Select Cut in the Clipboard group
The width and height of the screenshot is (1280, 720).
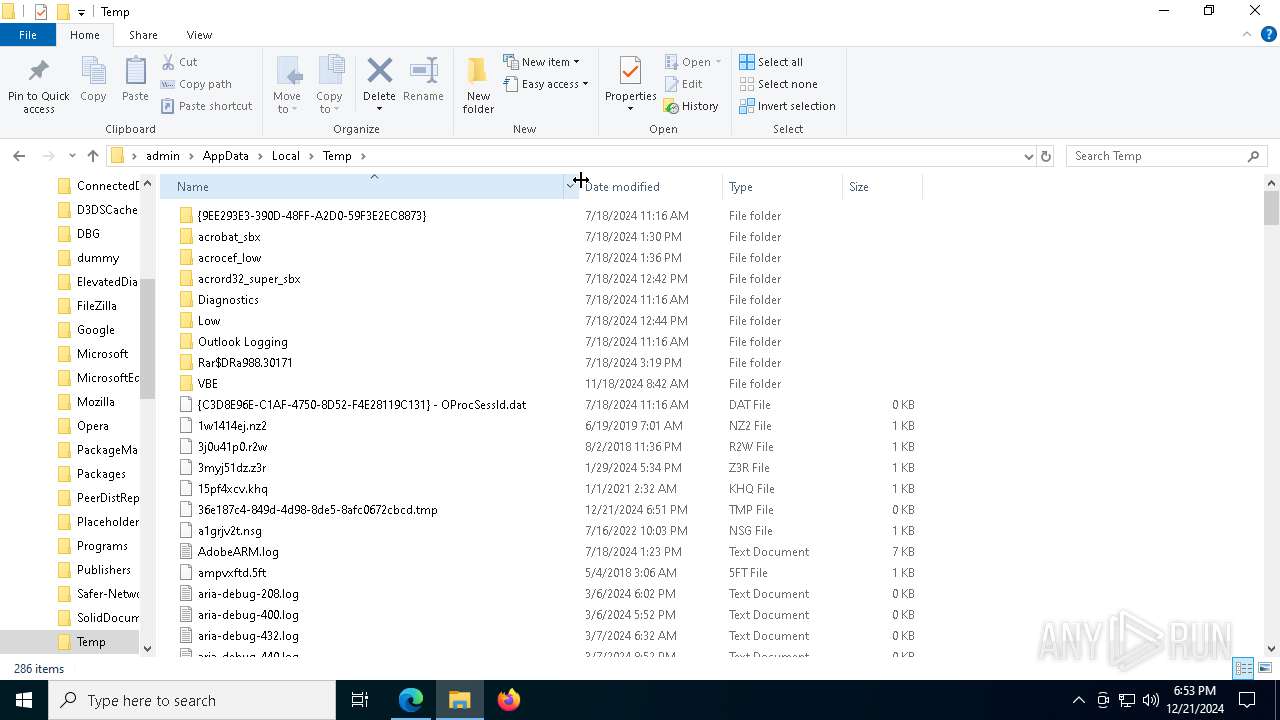(x=180, y=62)
